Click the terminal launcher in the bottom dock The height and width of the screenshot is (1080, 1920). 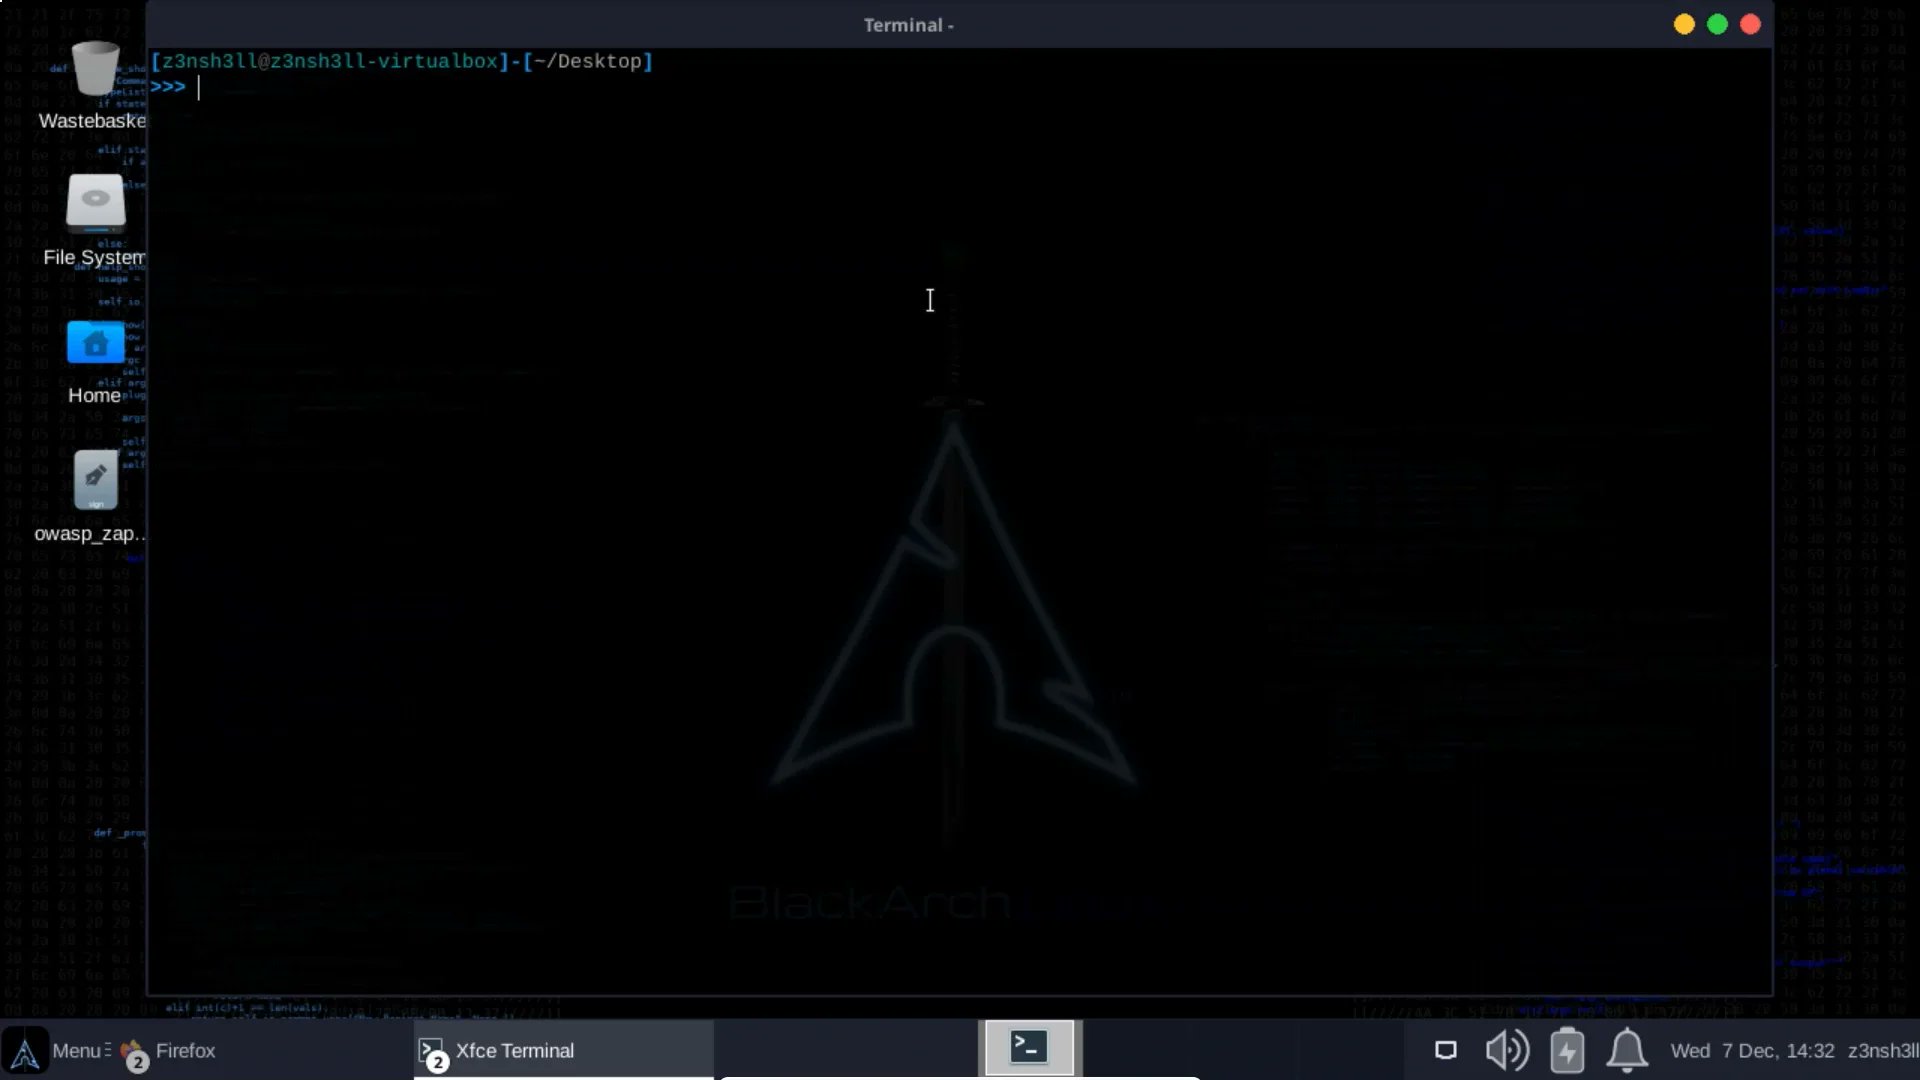point(1029,1047)
